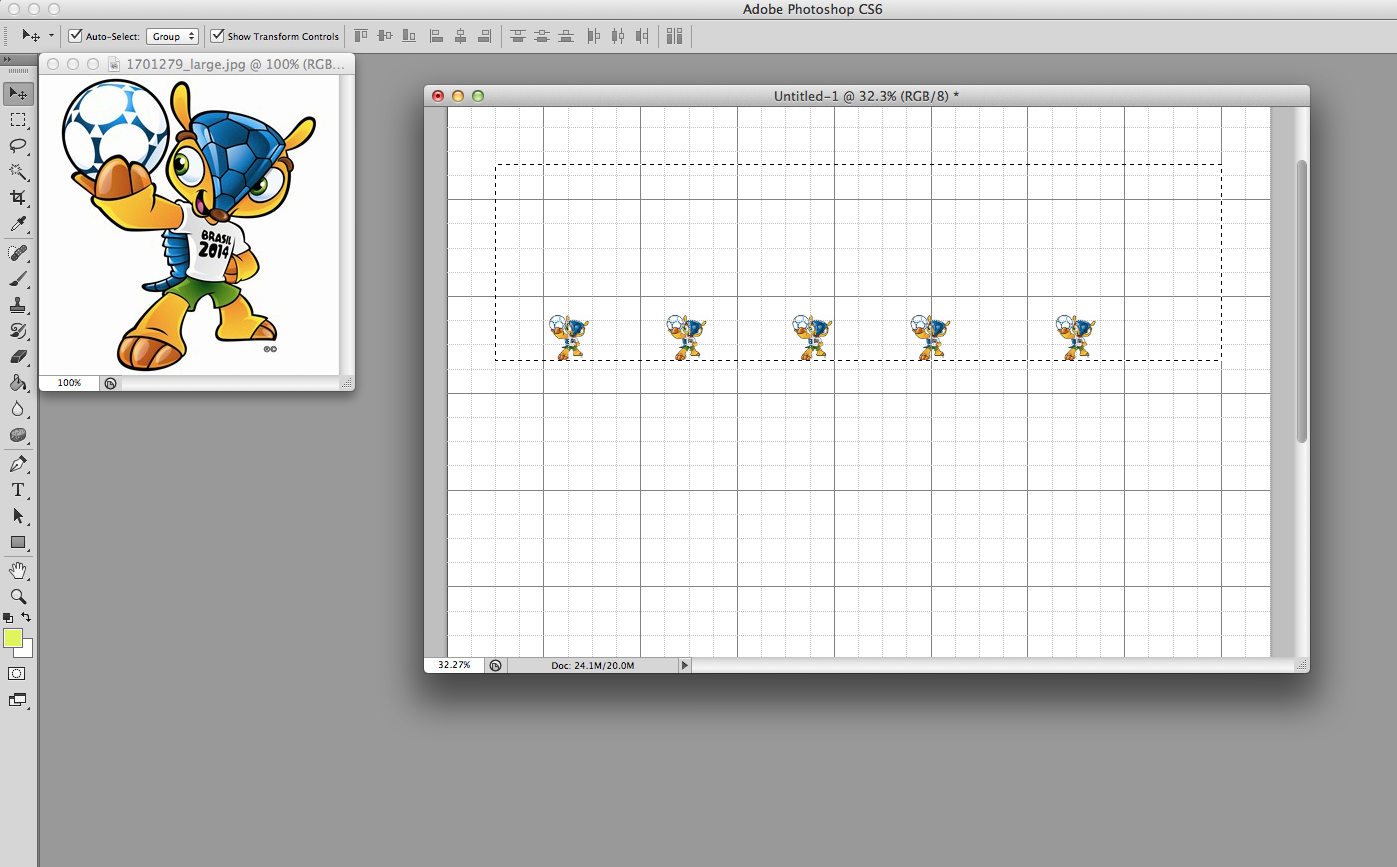Expand the Doc status info arrow menu
Viewport: 1397px width, 867px height.
(685, 665)
